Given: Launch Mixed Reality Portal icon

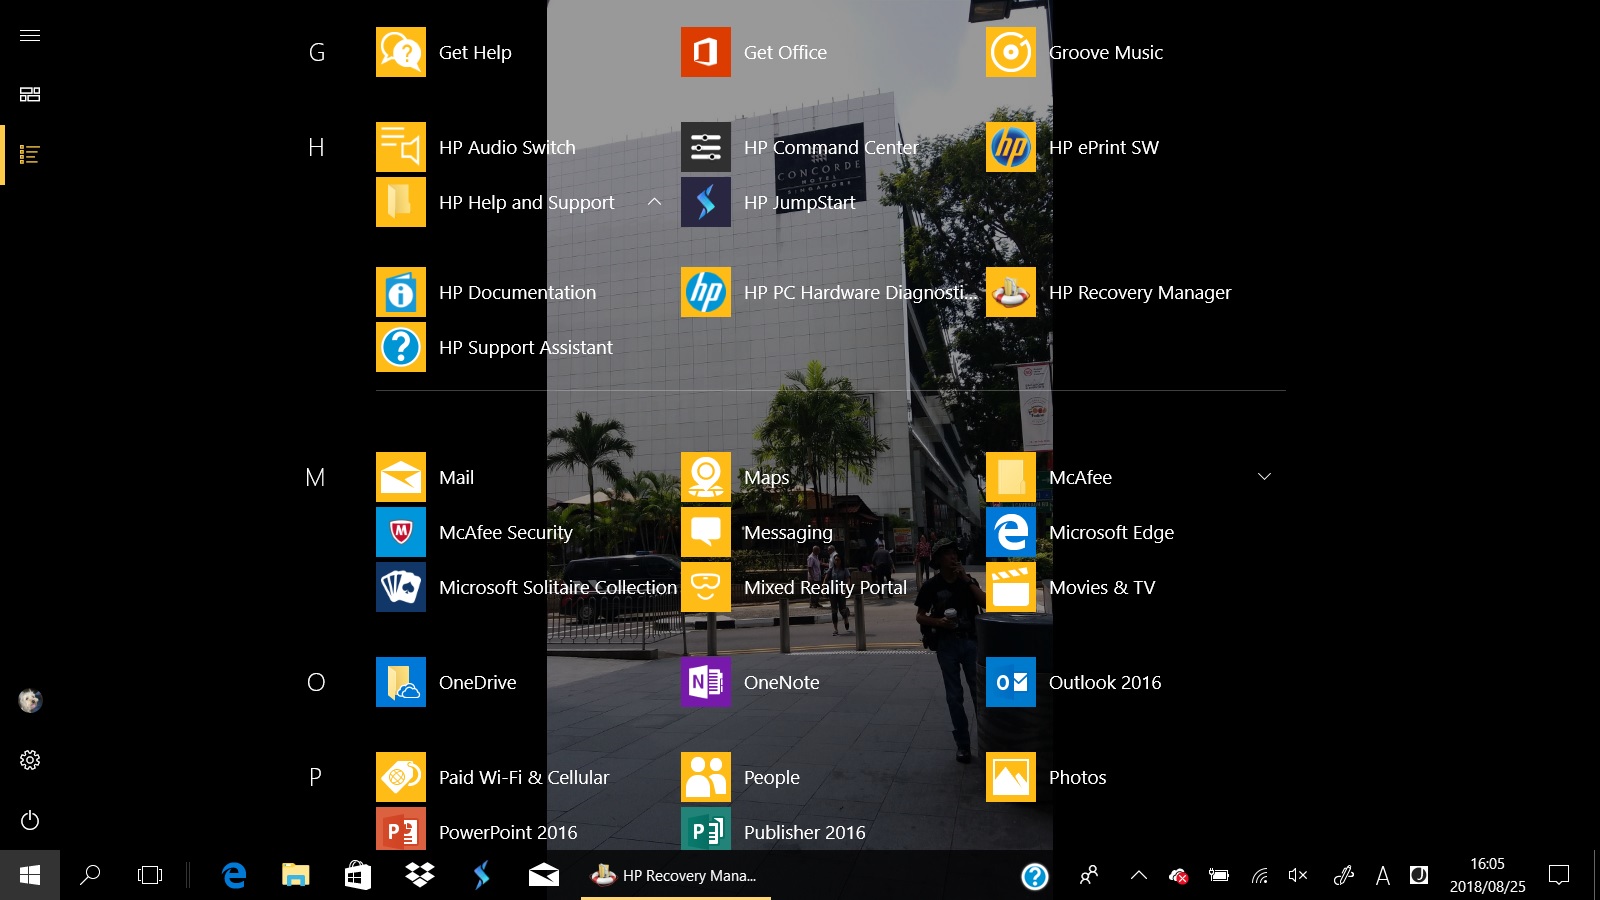Looking at the screenshot, I should coord(706,587).
